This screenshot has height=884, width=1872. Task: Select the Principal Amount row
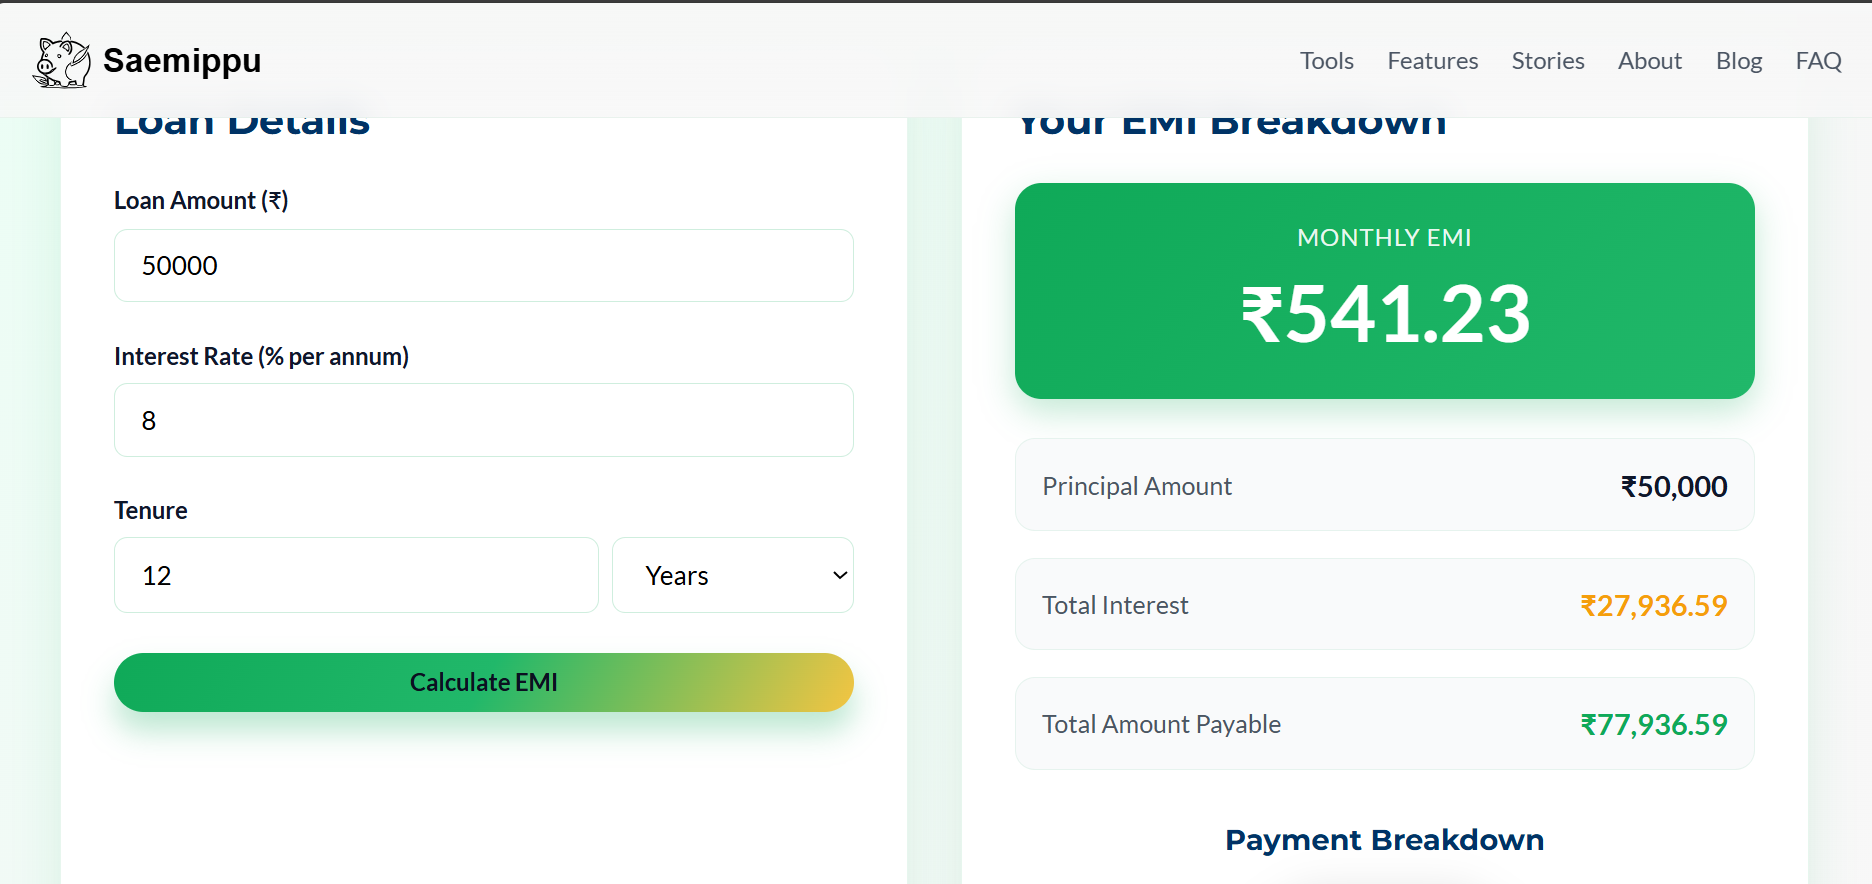(1384, 485)
